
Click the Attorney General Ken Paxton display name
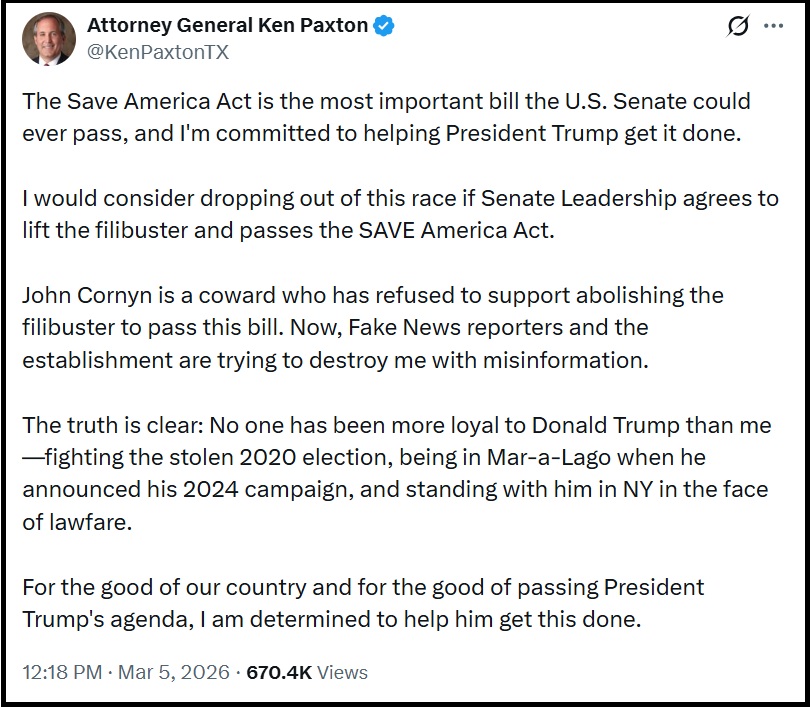pyautogui.click(x=227, y=26)
